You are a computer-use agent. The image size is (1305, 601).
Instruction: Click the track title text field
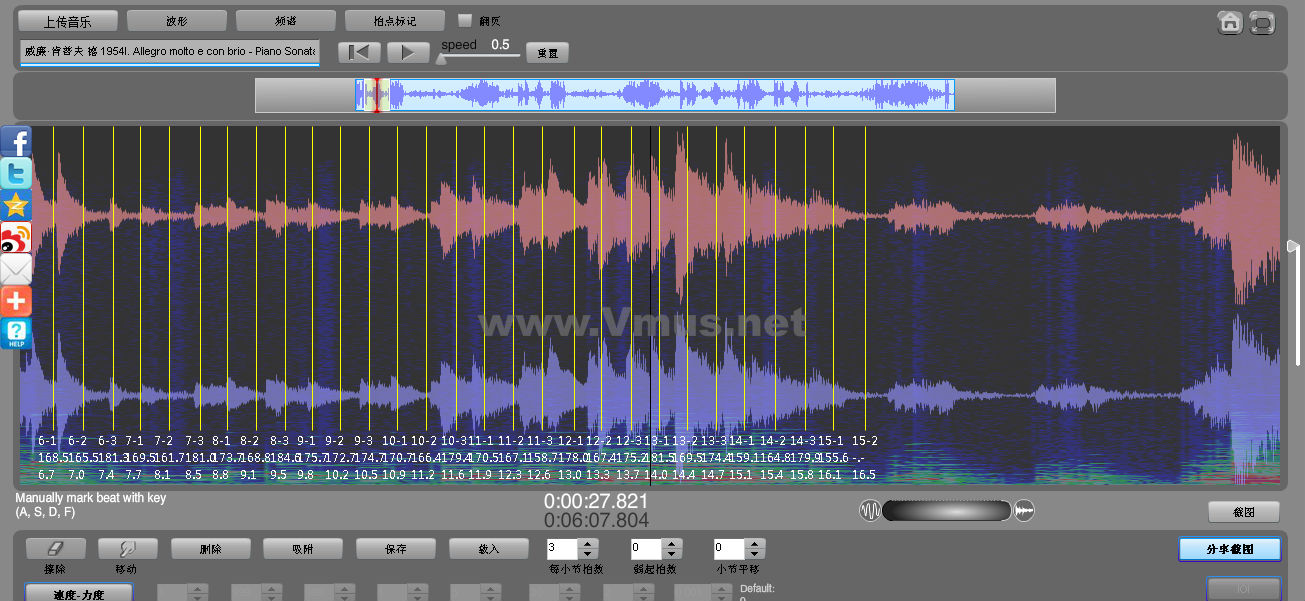(x=169, y=51)
